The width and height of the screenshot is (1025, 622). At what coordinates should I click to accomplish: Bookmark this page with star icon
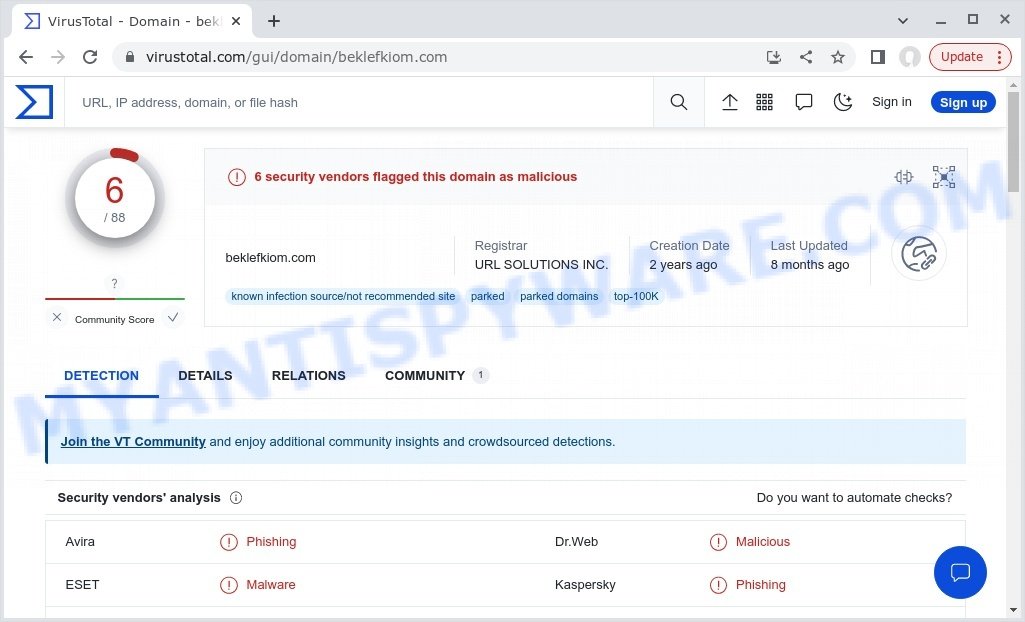(838, 57)
